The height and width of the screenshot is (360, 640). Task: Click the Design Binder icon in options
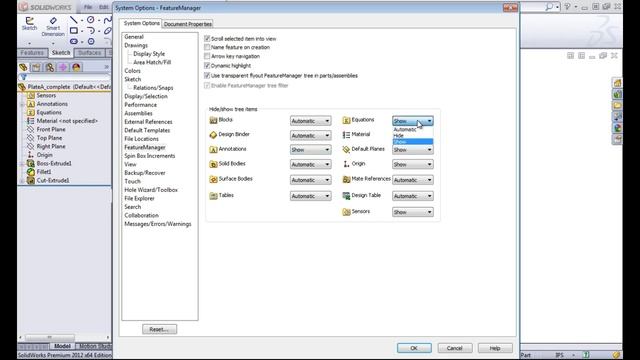point(213,135)
